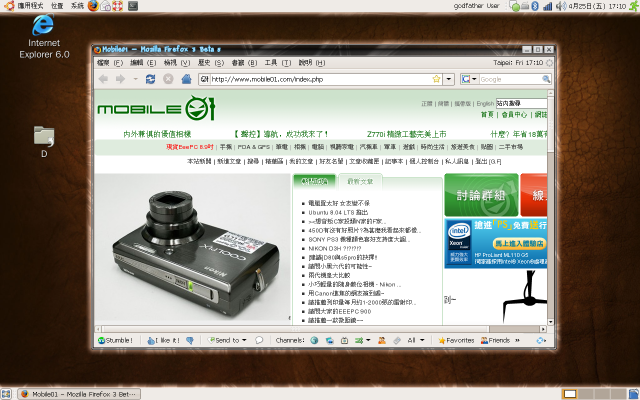Give the page an 'I like it!' thumbs up
This screenshot has height=400, width=640.
point(163,340)
